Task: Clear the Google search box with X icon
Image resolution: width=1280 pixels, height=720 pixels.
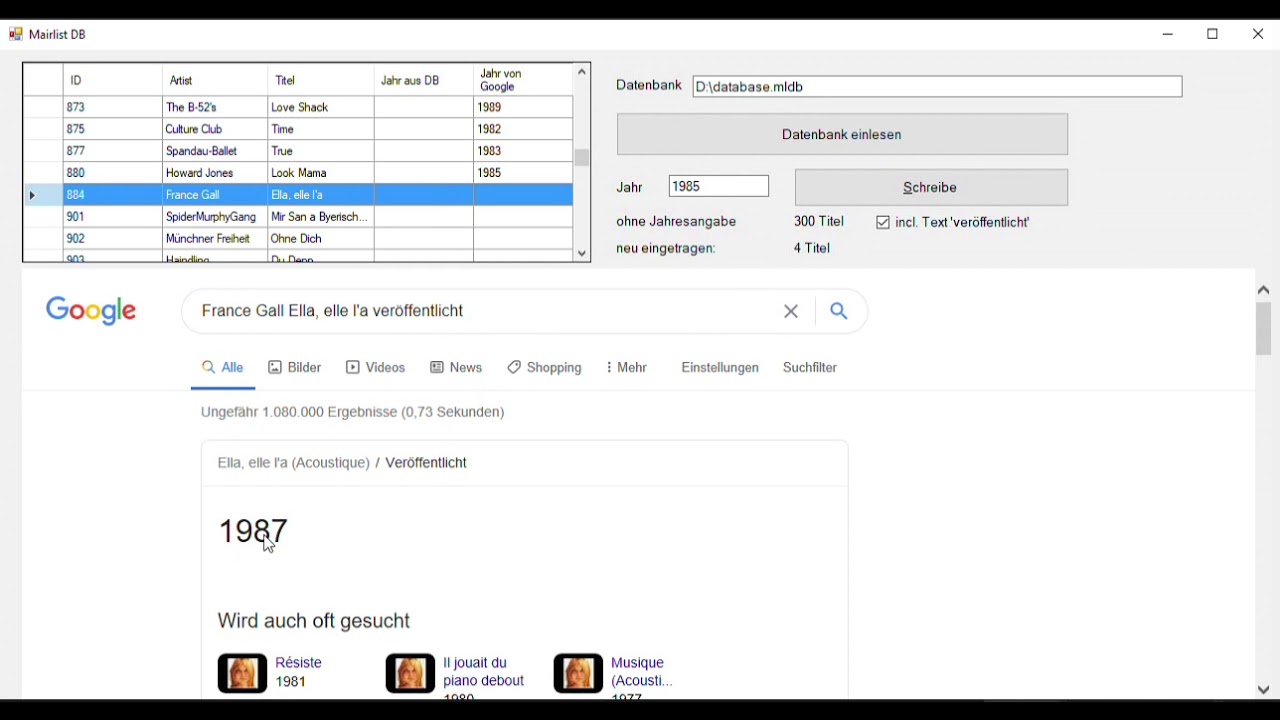Action: click(x=791, y=312)
